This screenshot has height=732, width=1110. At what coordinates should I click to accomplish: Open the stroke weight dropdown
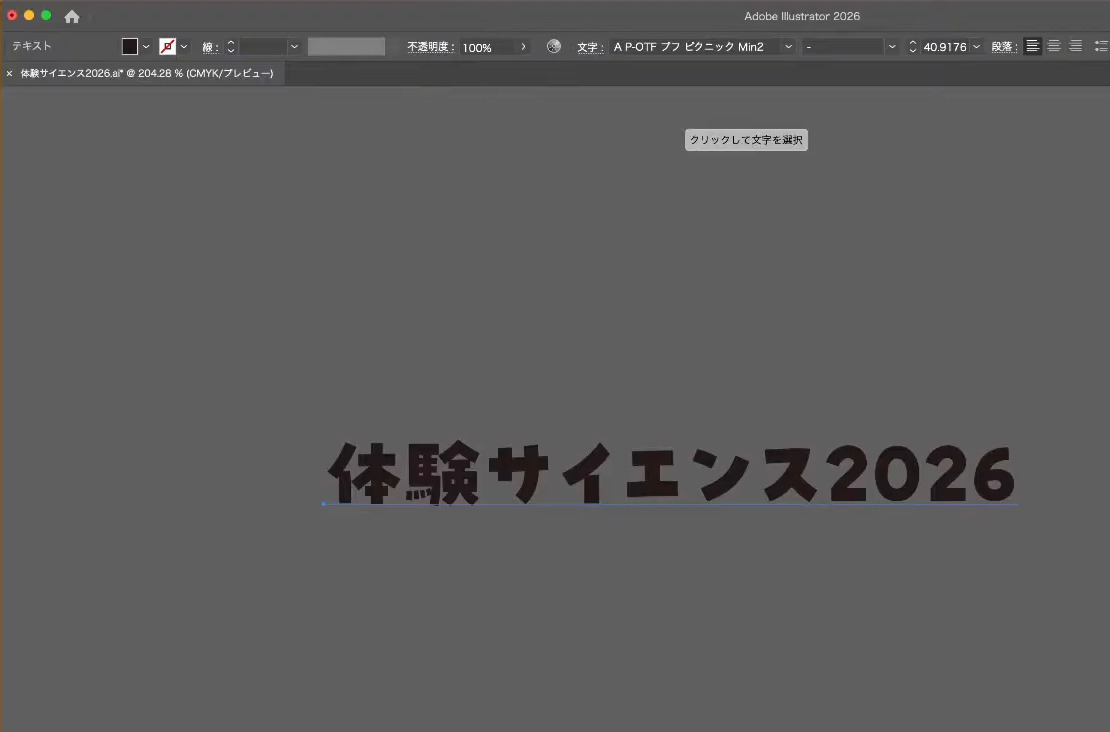coord(294,47)
